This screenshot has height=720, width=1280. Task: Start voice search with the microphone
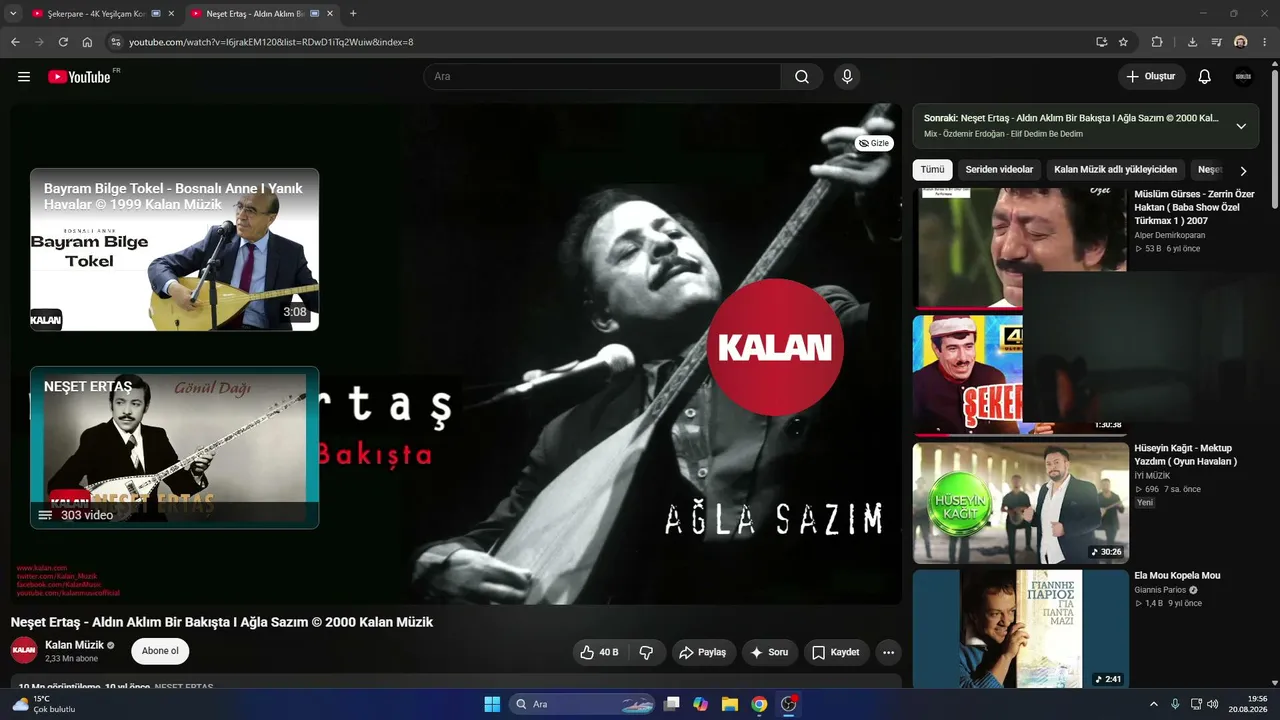847,77
